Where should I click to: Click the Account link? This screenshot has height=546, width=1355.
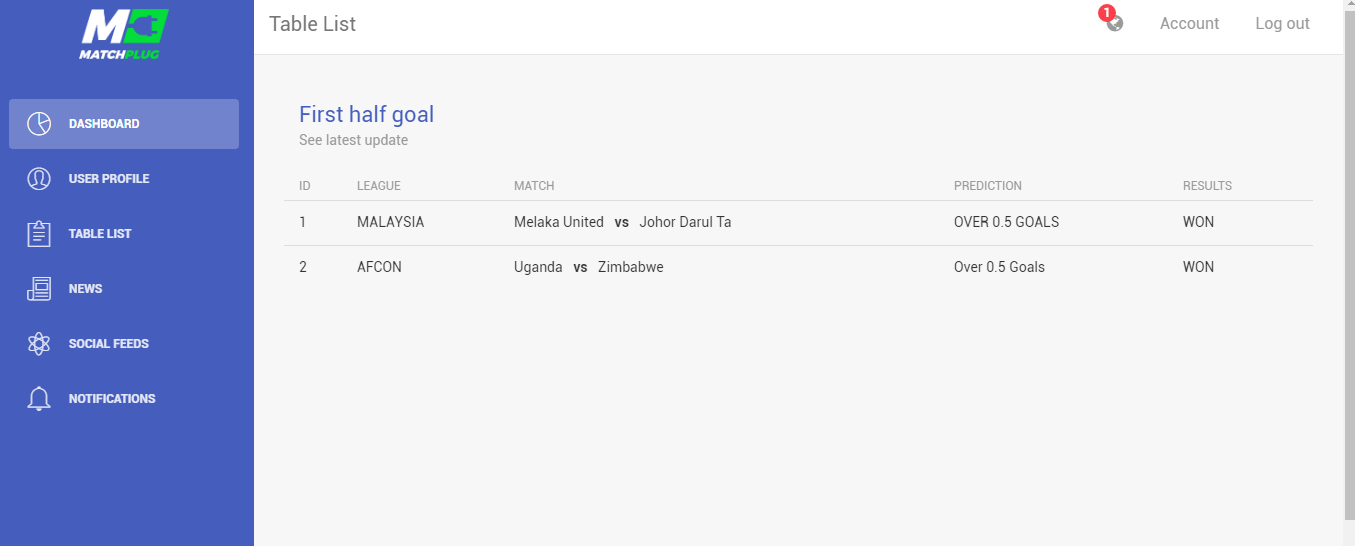click(x=1189, y=24)
